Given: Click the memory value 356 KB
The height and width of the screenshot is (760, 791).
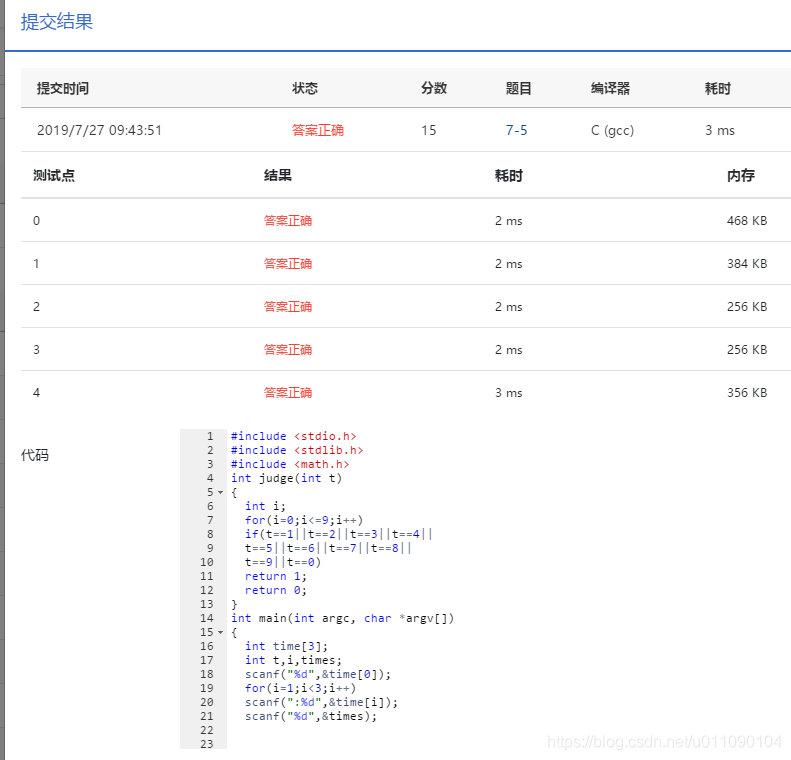Looking at the screenshot, I should 747,392.
